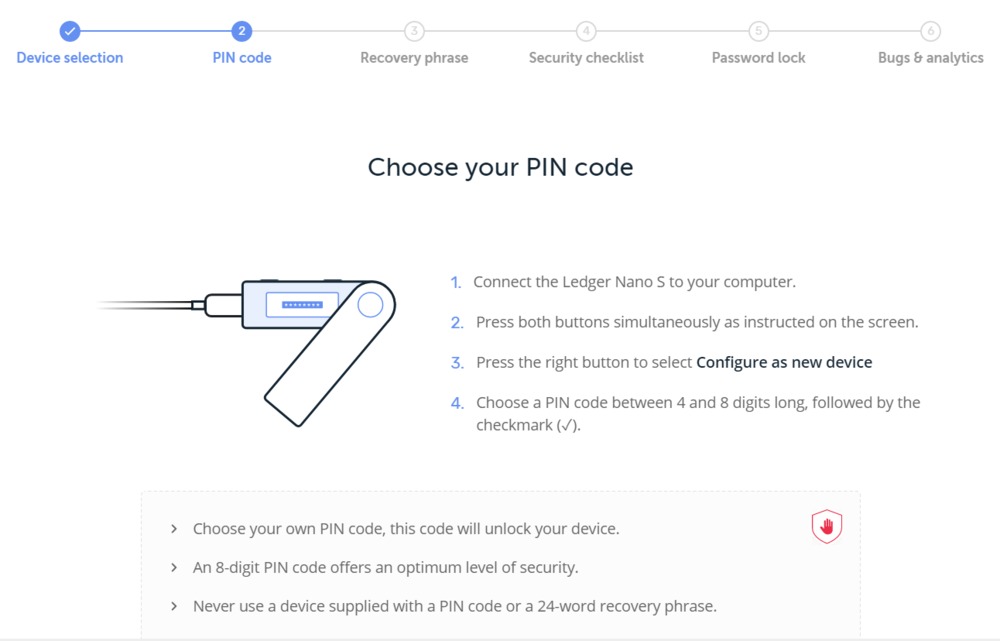This screenshot has width=1000, height=641.
Task: Go to the Security checklist step label
Action: (586, 57)
